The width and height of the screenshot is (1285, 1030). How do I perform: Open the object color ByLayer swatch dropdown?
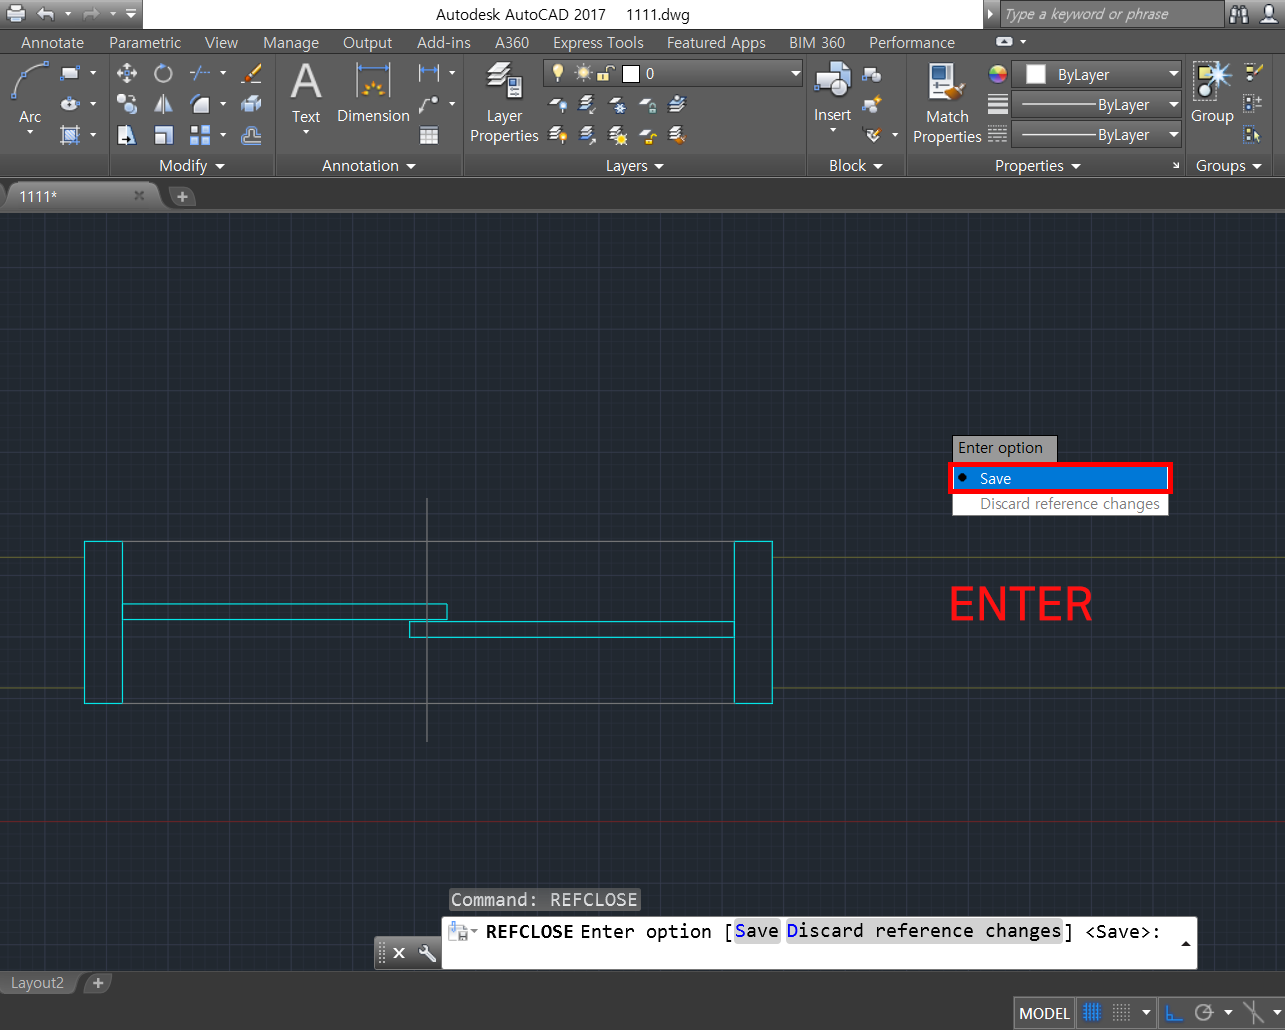[x=1097, y=74]
